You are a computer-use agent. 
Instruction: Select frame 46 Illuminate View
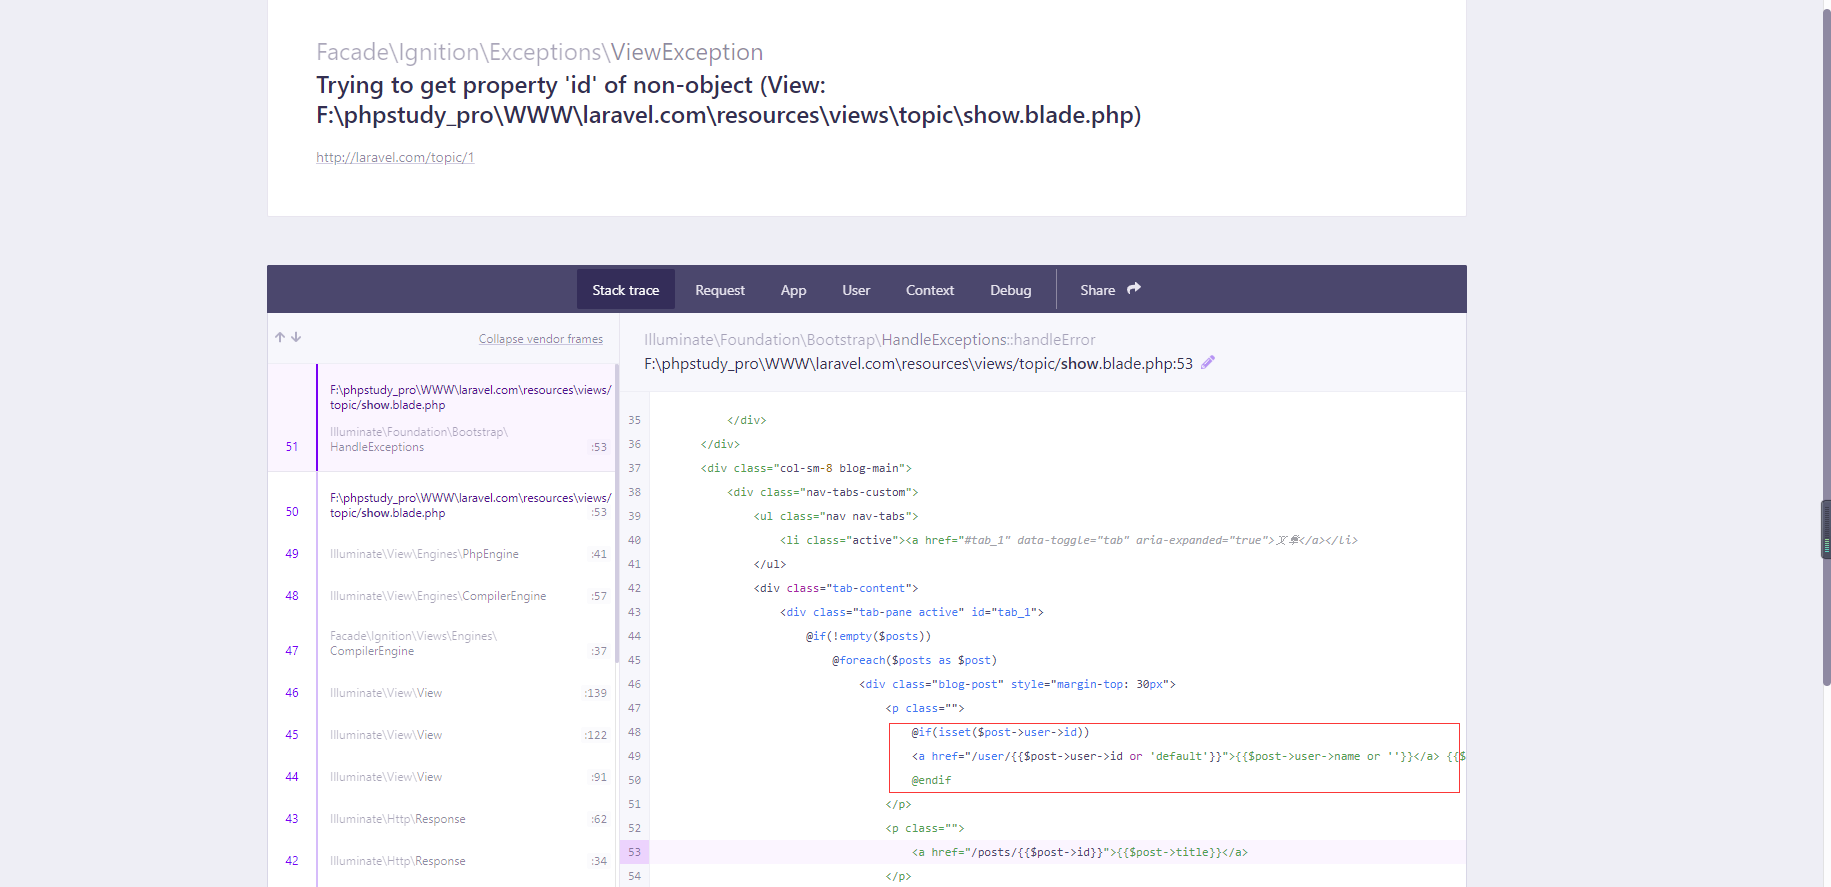click(442, 693)
